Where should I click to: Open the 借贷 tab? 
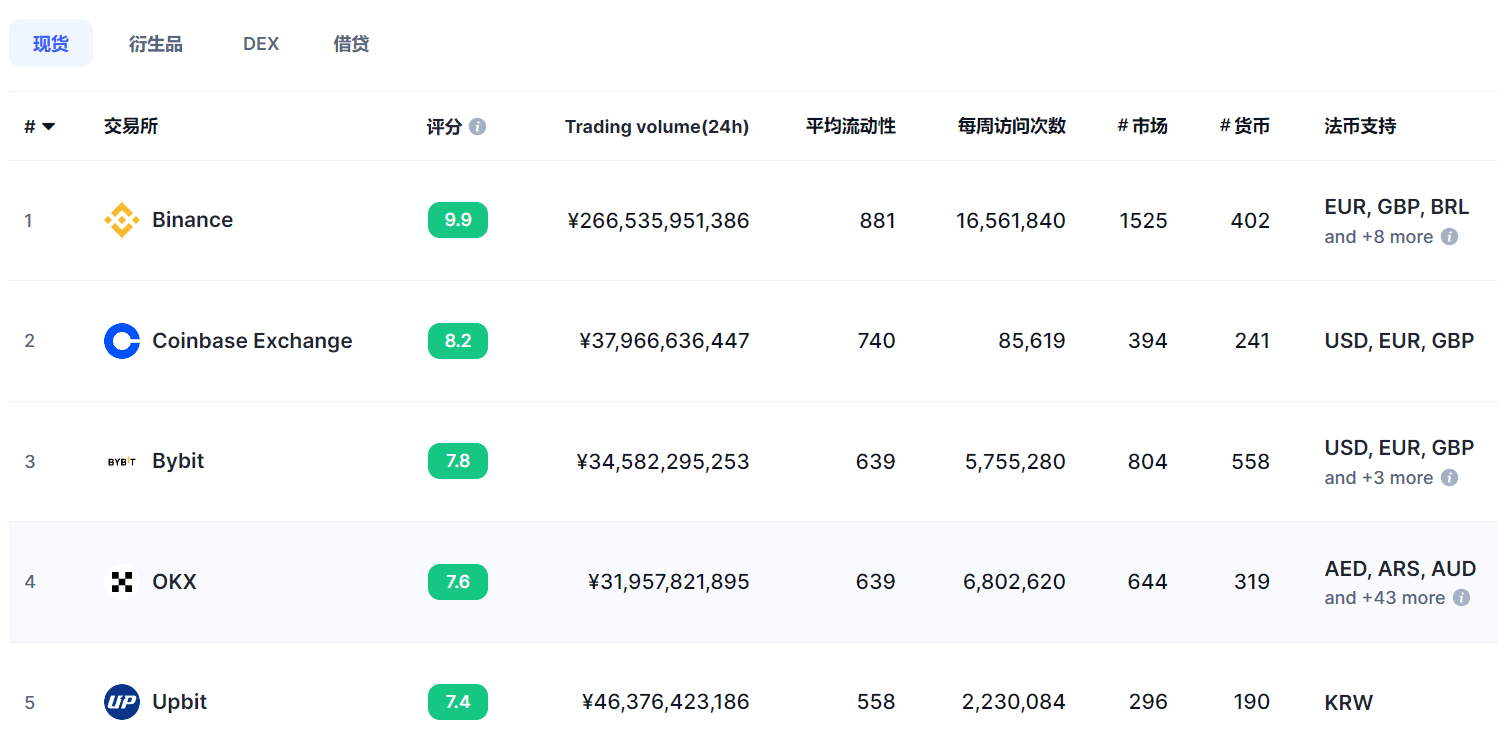point(351,44)
